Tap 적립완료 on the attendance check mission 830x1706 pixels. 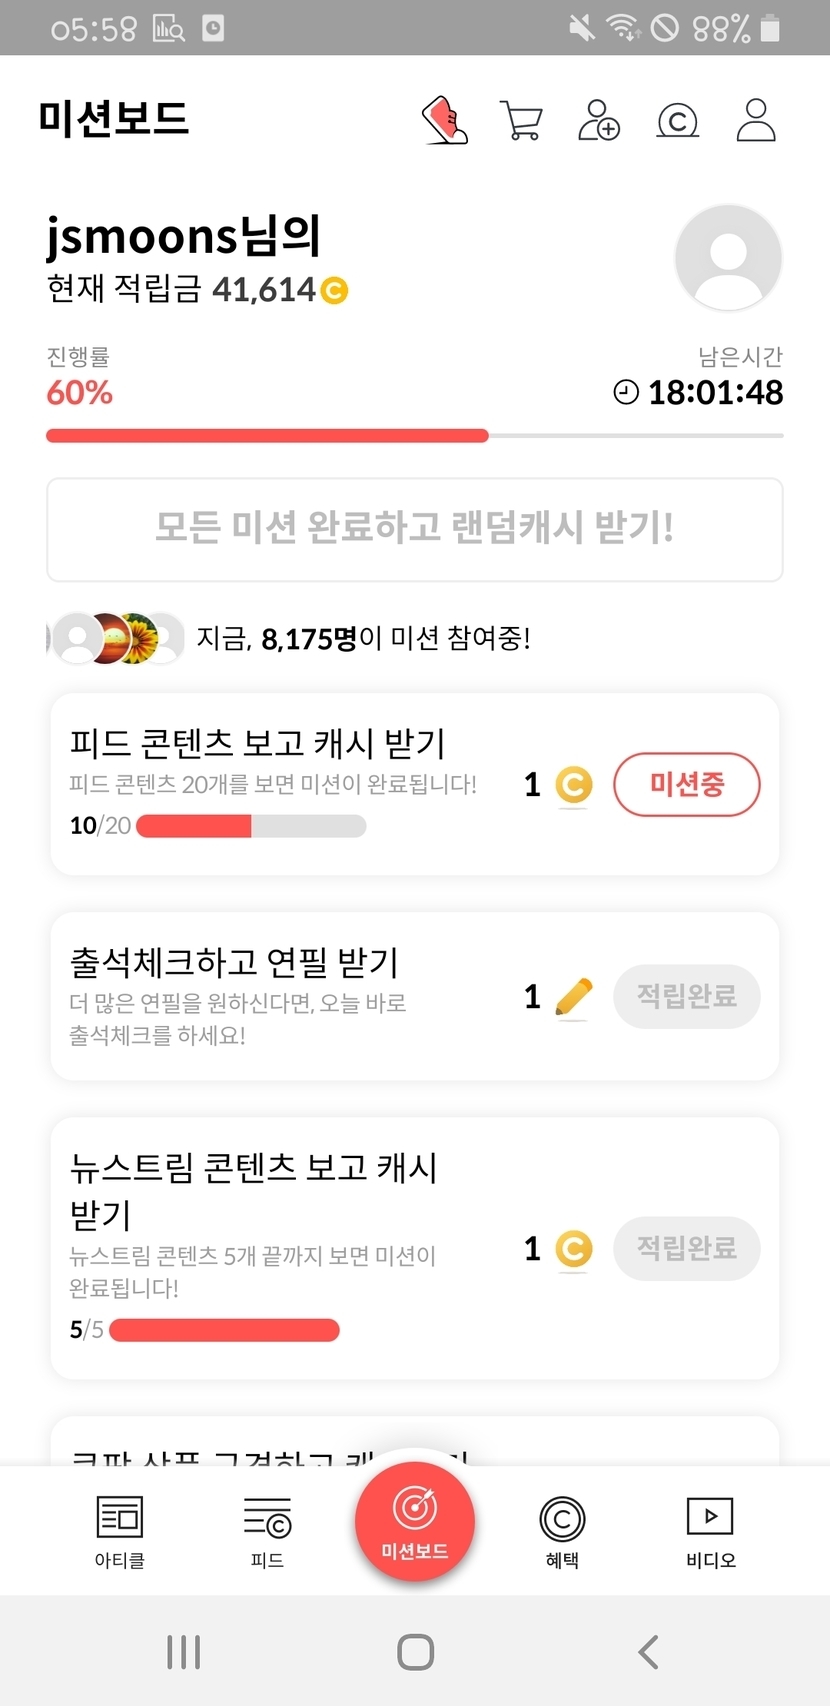pyautogui.click(x=686, y=996)
